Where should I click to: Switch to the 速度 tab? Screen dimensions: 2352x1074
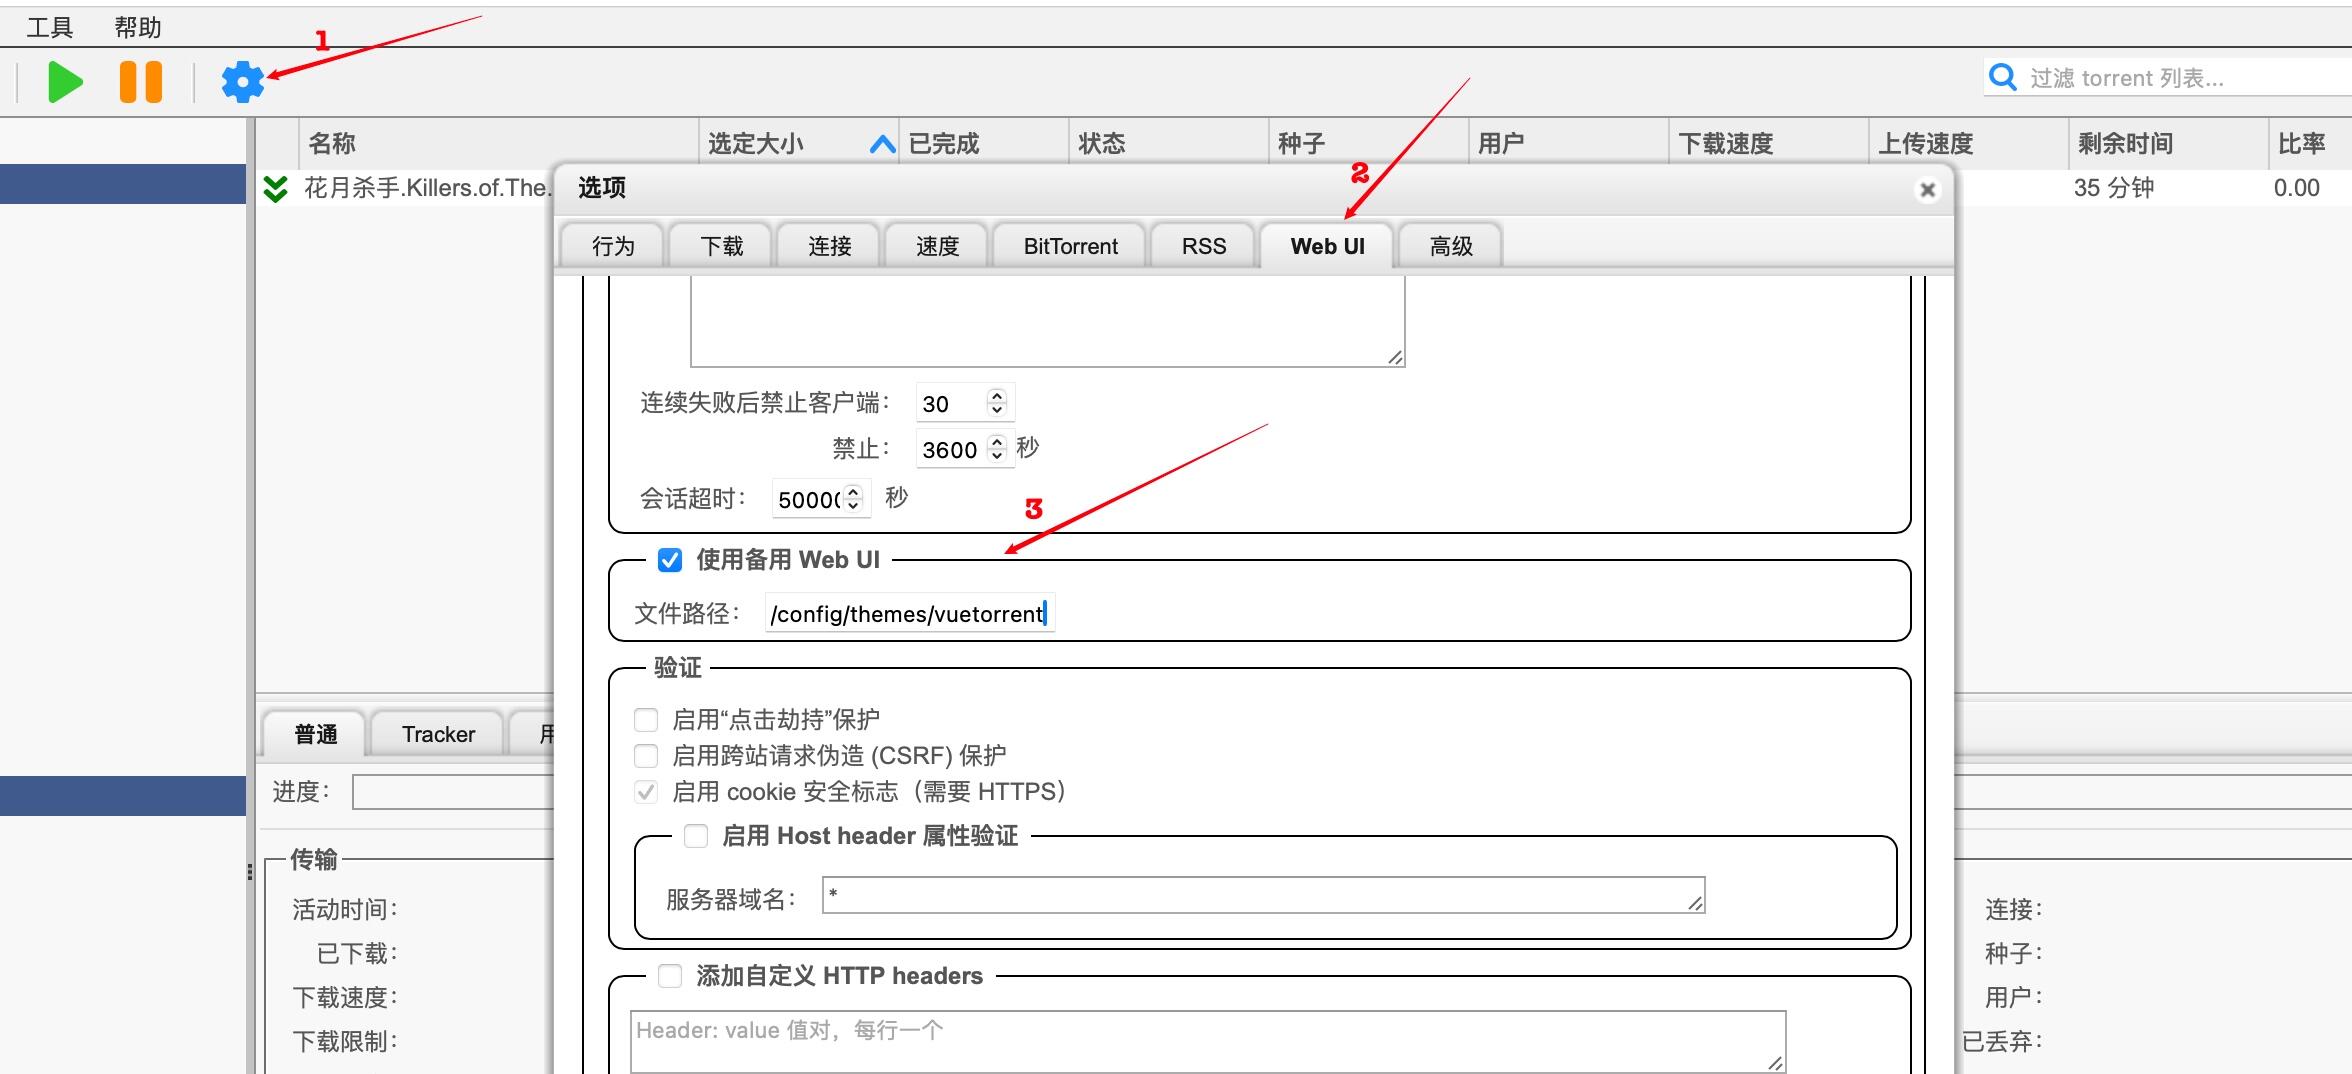(938, 246)
